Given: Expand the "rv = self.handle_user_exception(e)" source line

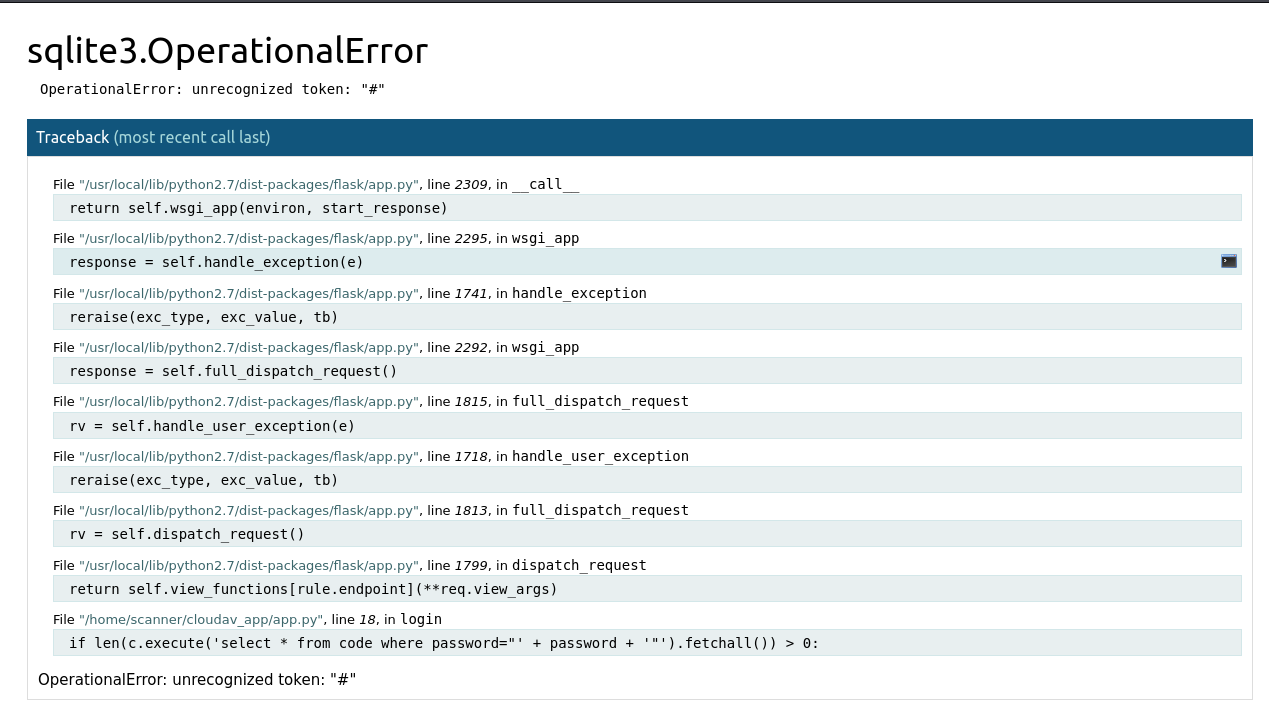Looking at the screenshot, I should (212, 426).
